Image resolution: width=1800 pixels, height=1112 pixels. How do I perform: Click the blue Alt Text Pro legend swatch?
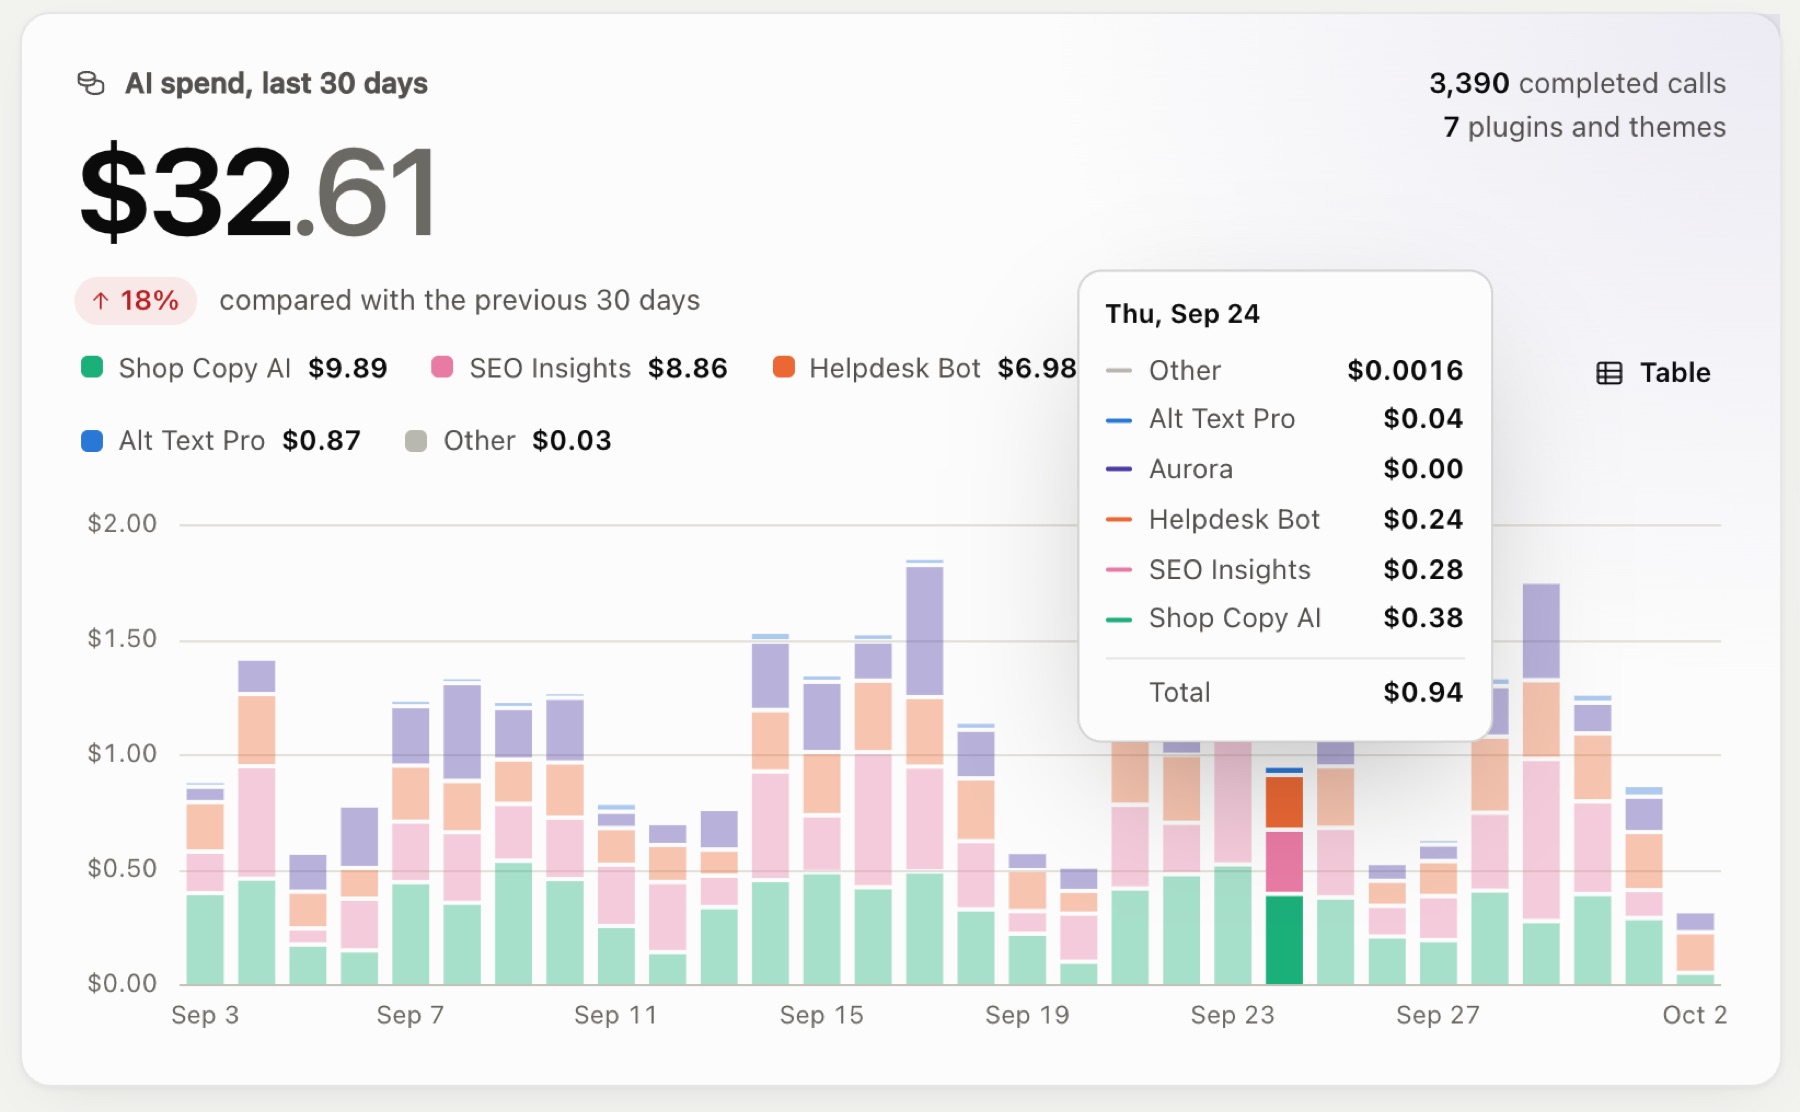92,441
